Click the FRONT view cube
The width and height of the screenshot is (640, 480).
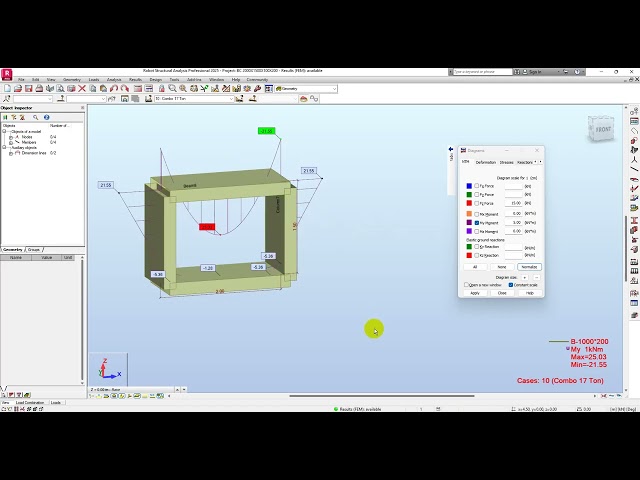coord(601,129)
